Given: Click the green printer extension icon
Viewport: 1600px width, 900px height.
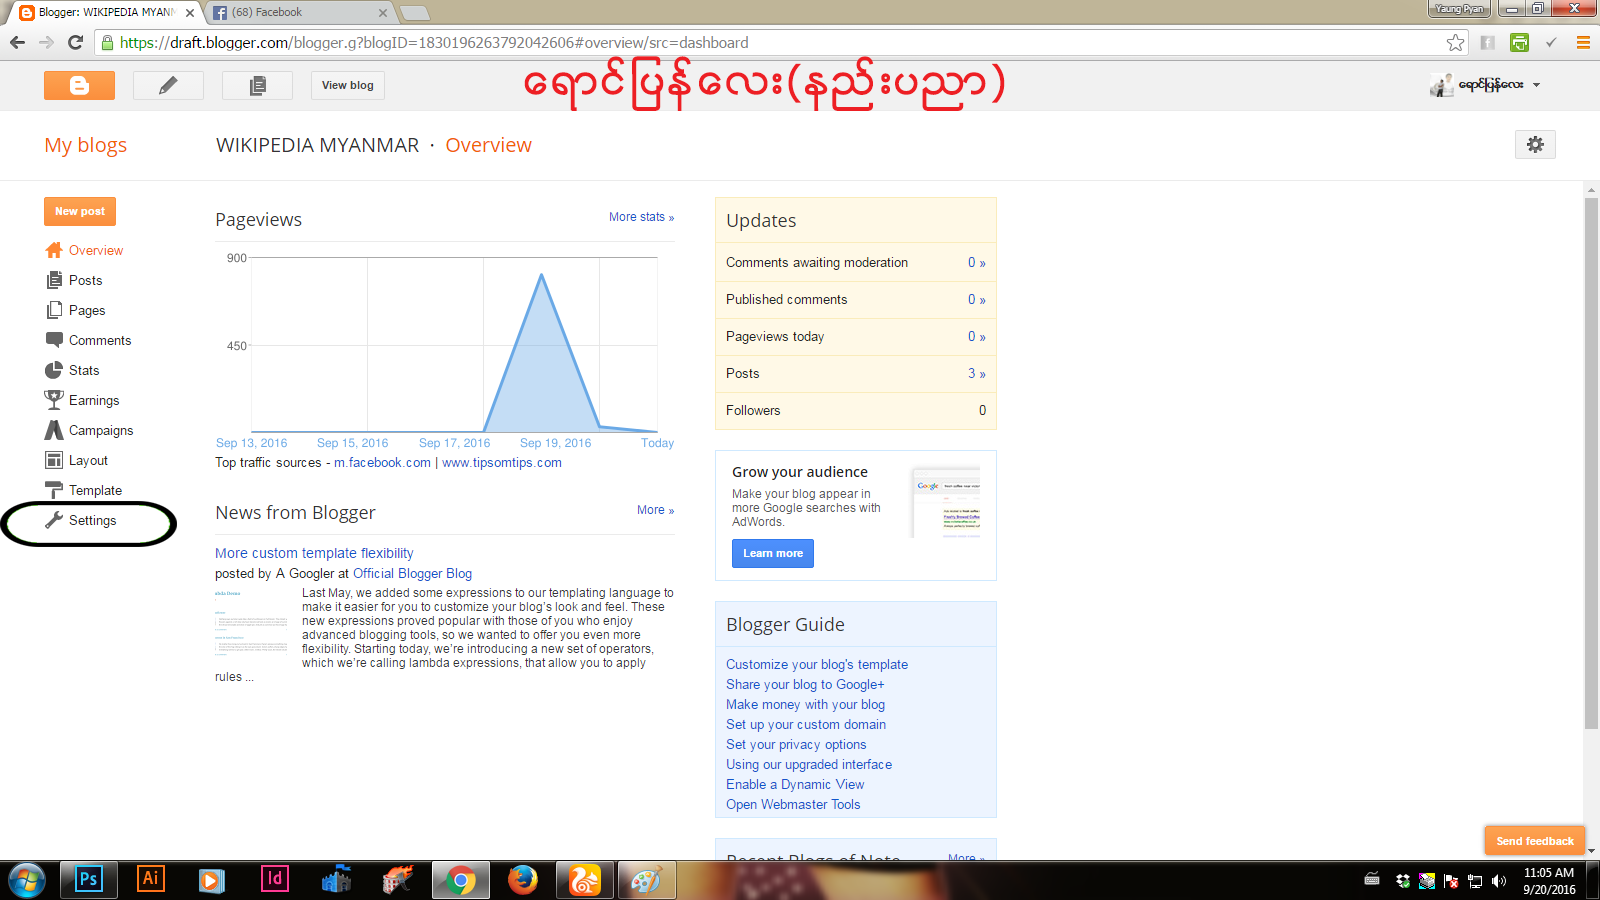Looking at the screenshot, I should (x=1519, y=42).
